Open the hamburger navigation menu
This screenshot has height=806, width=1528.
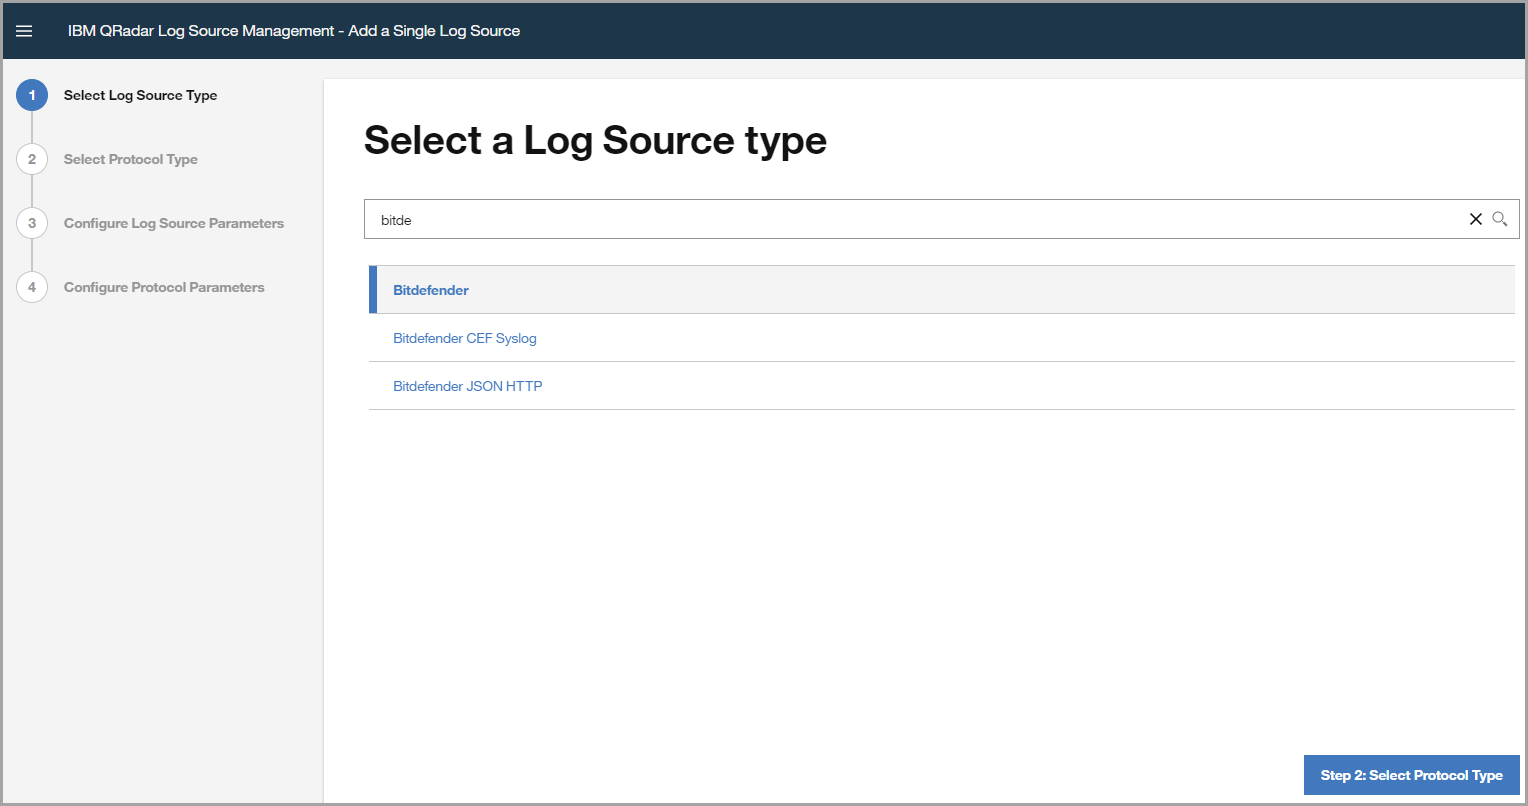[24, 30]
